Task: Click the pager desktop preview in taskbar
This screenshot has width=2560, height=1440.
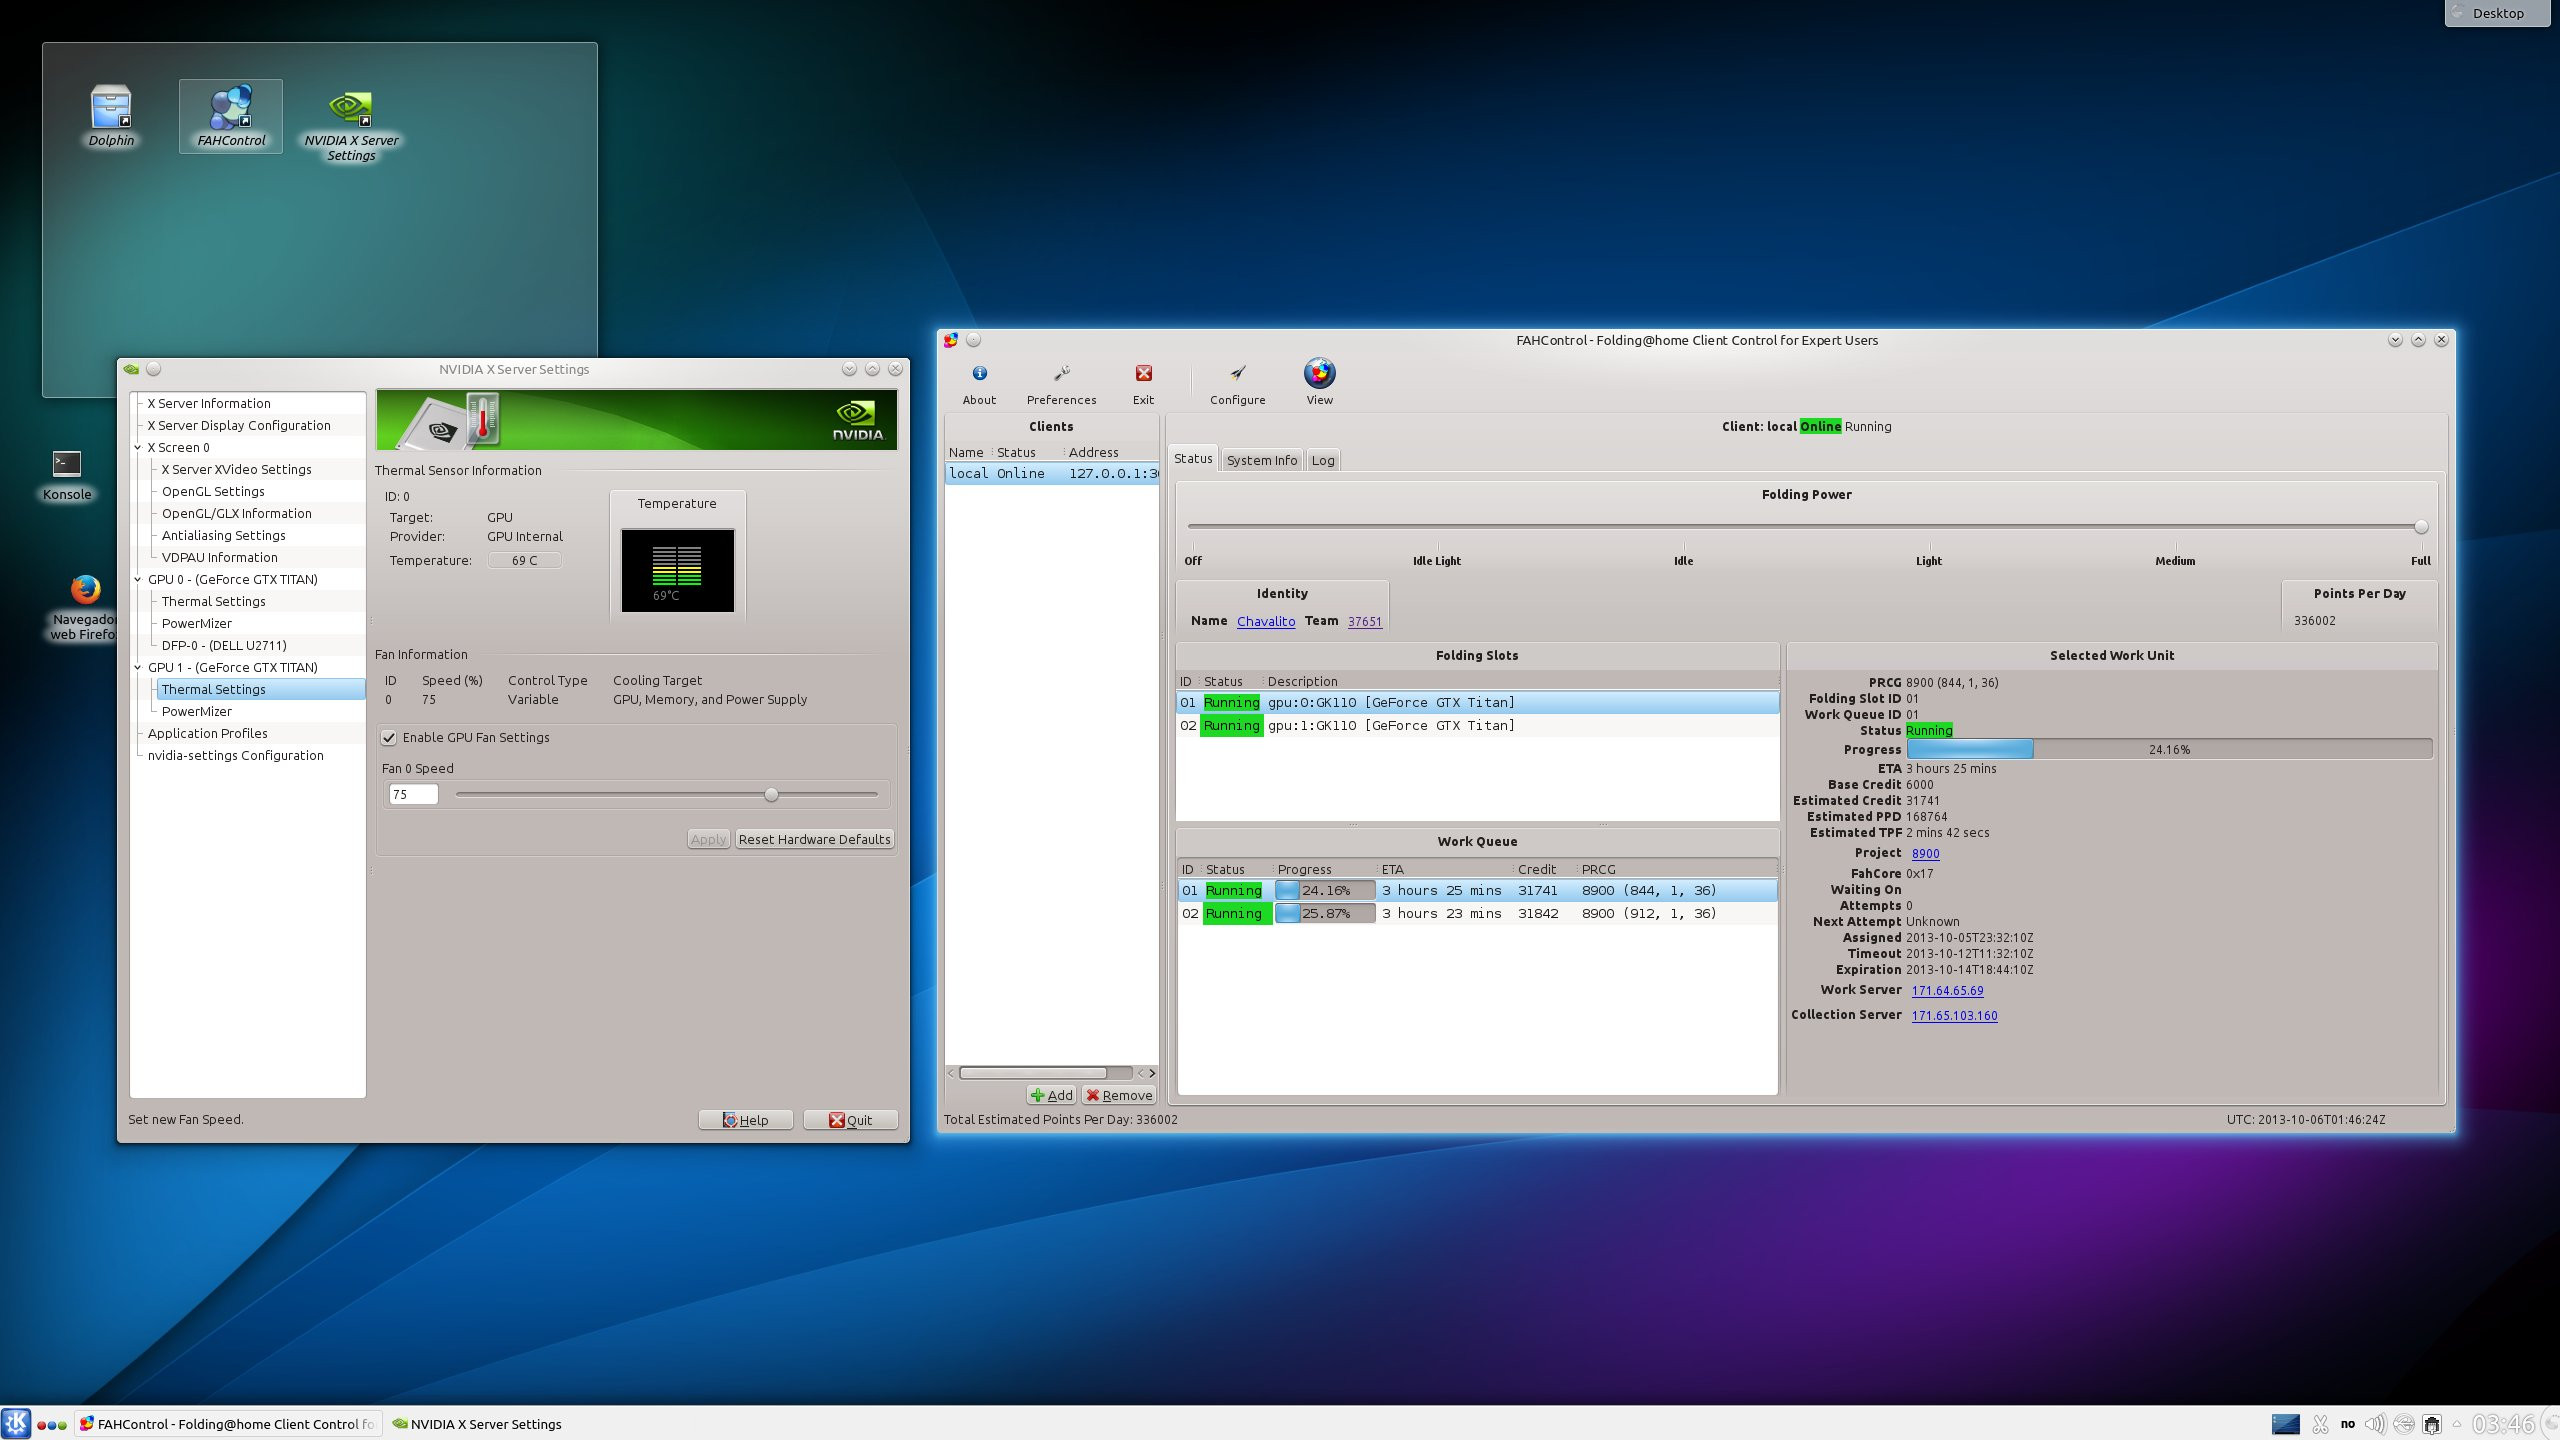Action: tap(2285, 1424)
